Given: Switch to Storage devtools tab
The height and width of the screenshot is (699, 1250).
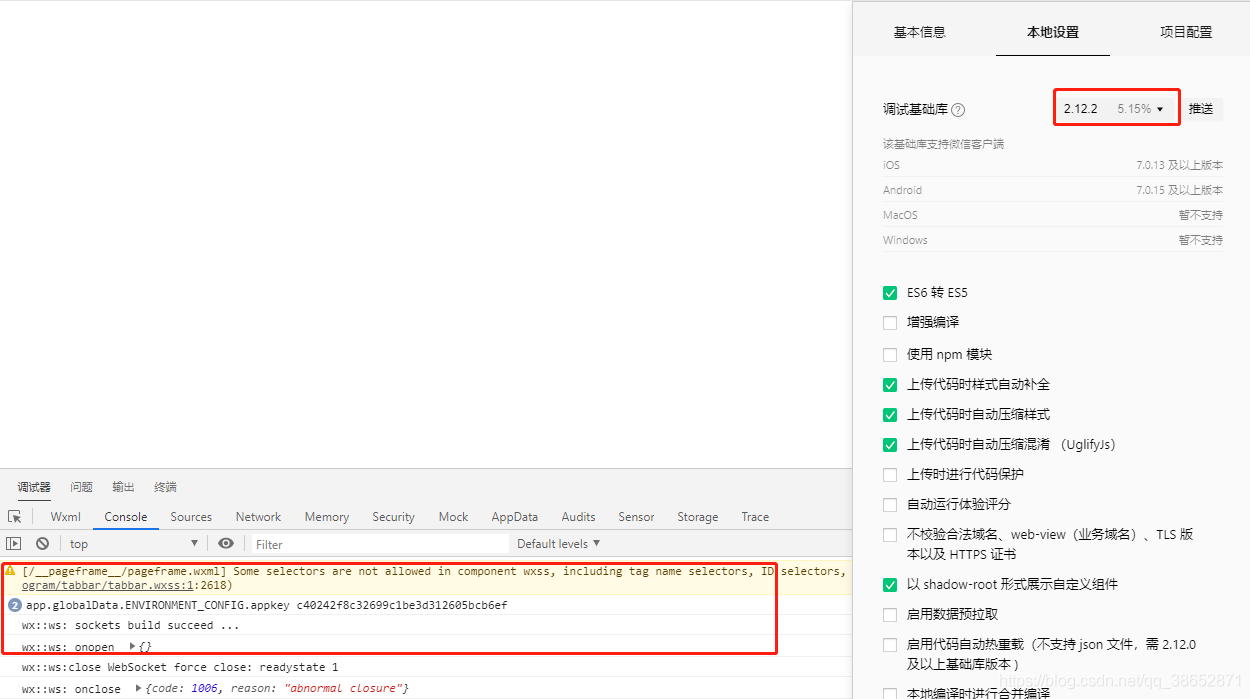Looking at the screenshot, I should click(x=697, y=517).
